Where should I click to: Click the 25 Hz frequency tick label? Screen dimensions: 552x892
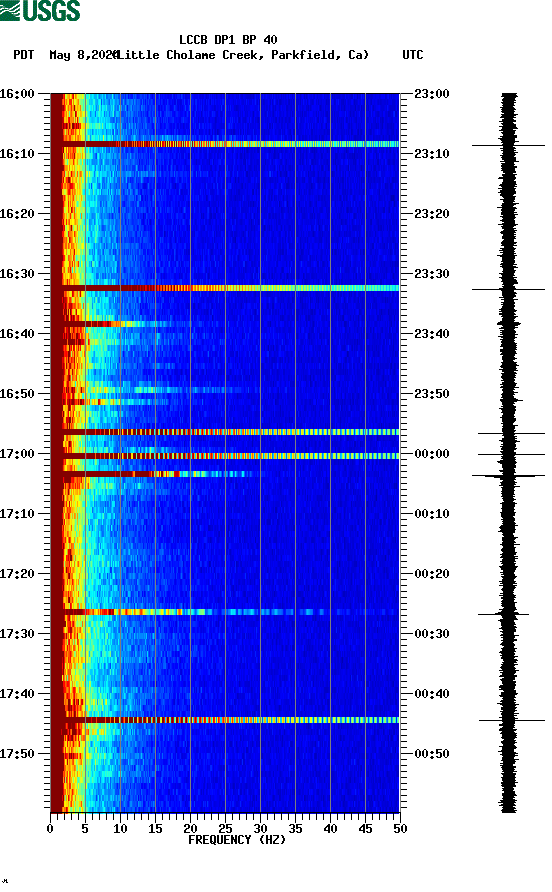pos(225,829)
